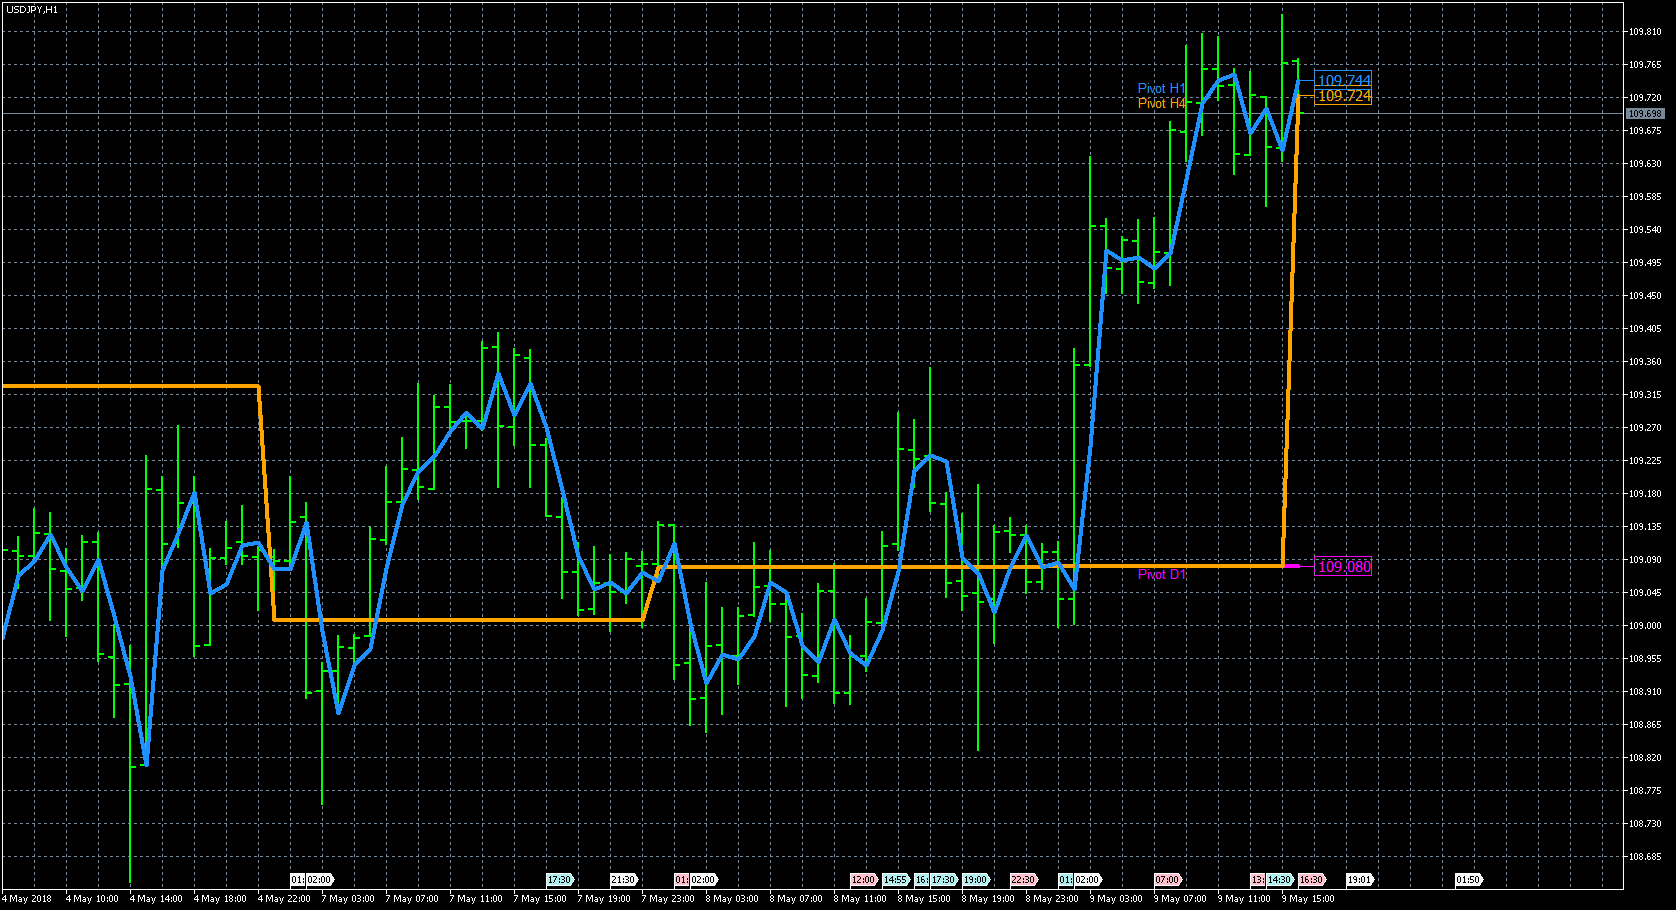The height and width of the screenshot is (910, 1676).
Task: Click the 14:55 cyan marker on the timeline
Action: [896, 880]
